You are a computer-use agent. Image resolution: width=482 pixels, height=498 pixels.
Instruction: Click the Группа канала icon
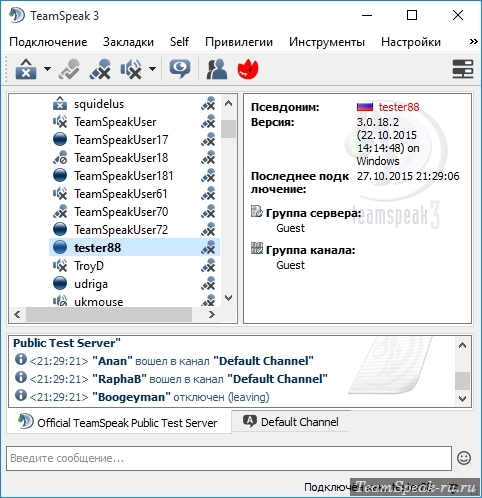click(257, 248)
